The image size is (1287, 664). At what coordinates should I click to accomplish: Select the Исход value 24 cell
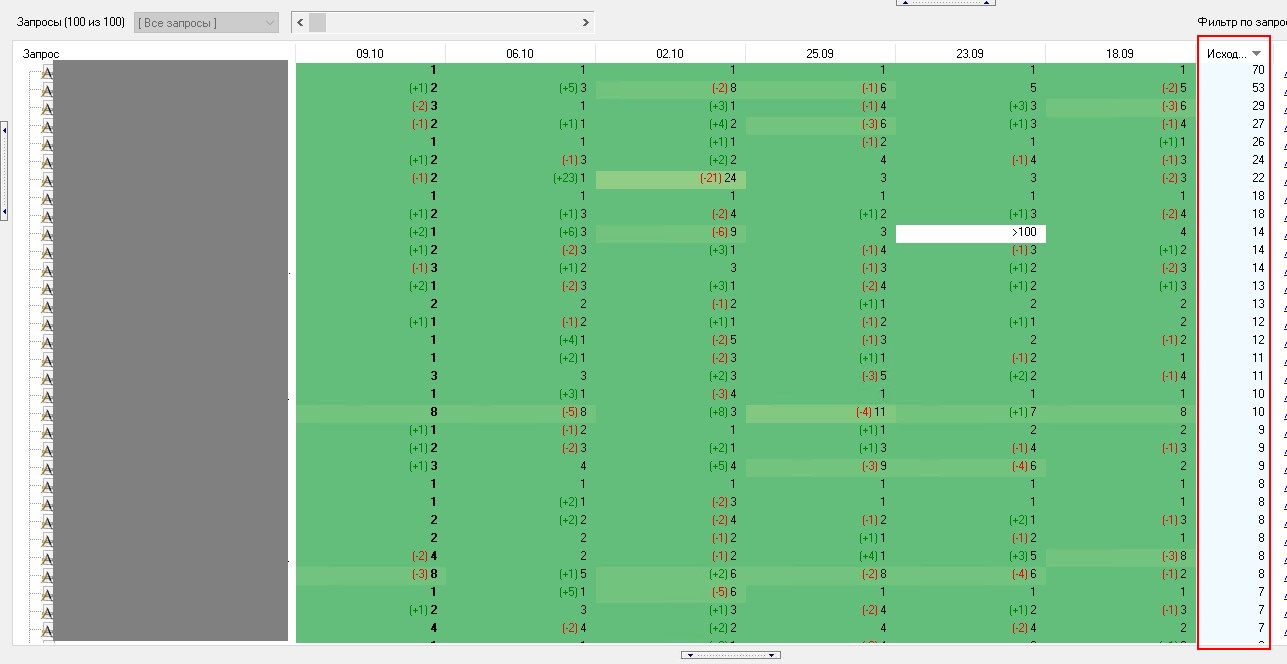tap(1234, 160)
